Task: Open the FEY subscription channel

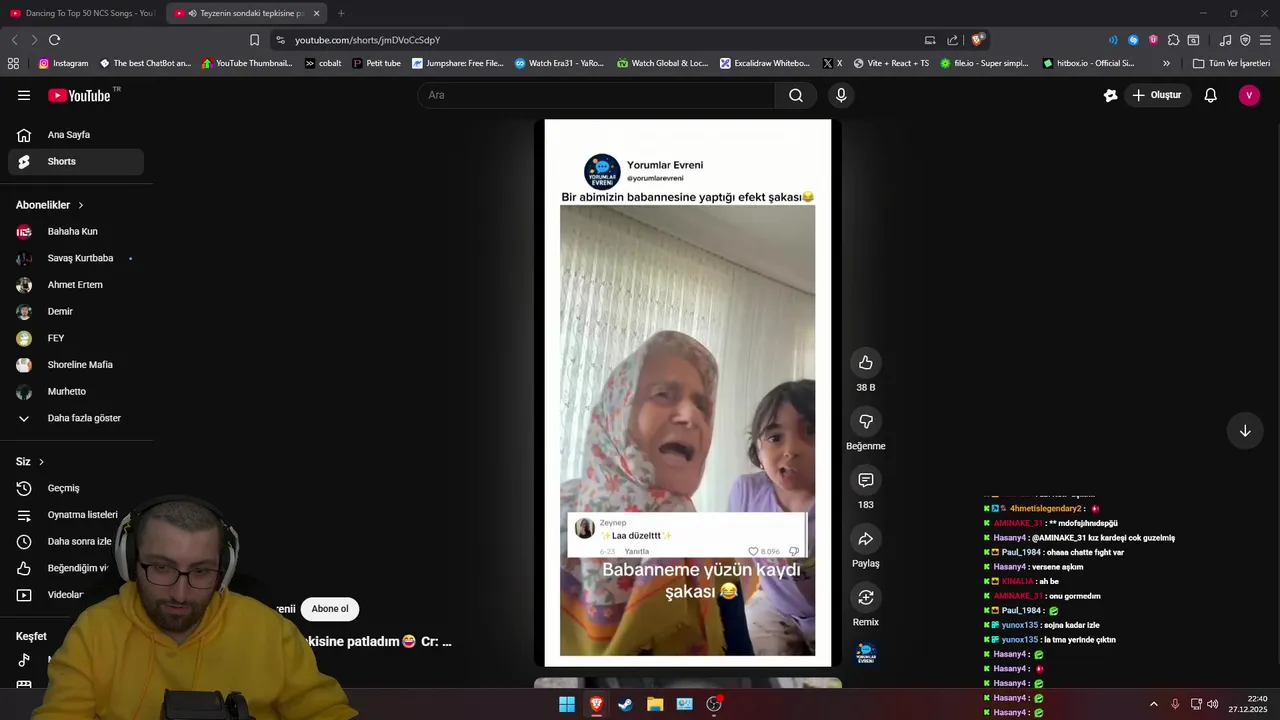Action: [76, 338]
